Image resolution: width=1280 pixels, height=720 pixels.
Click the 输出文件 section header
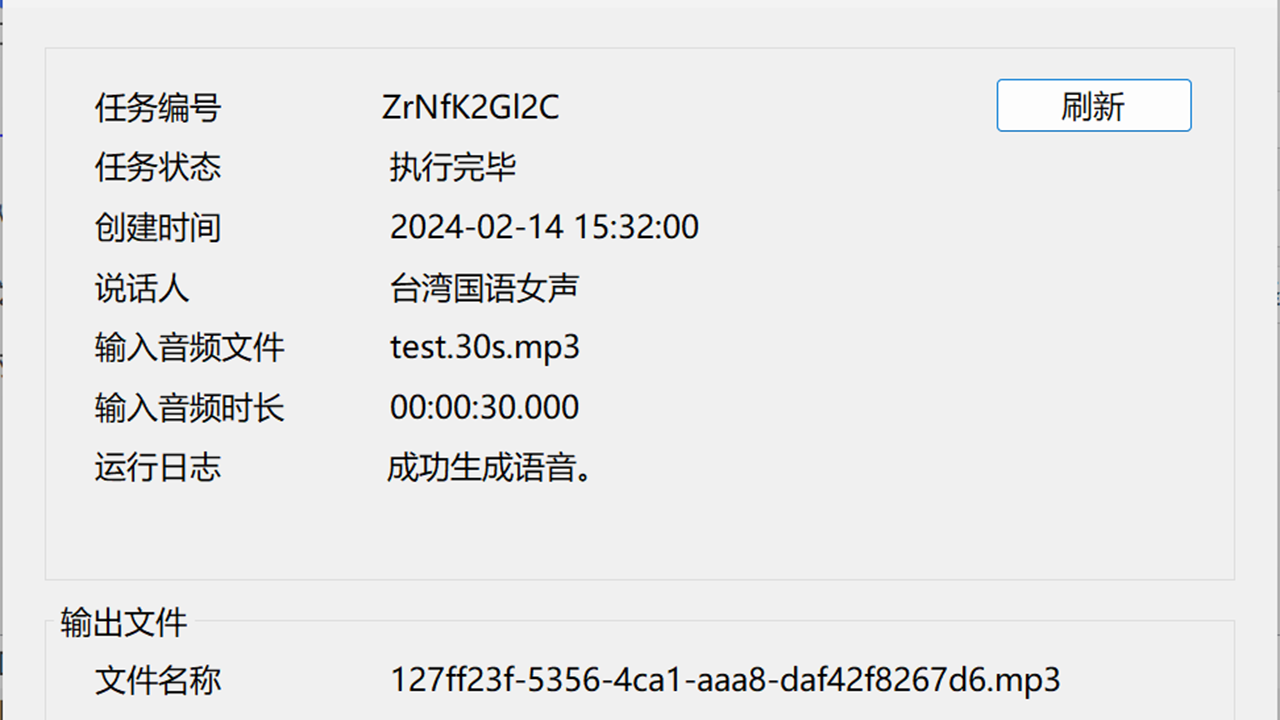pyautogui.click(x=122, y=622)
